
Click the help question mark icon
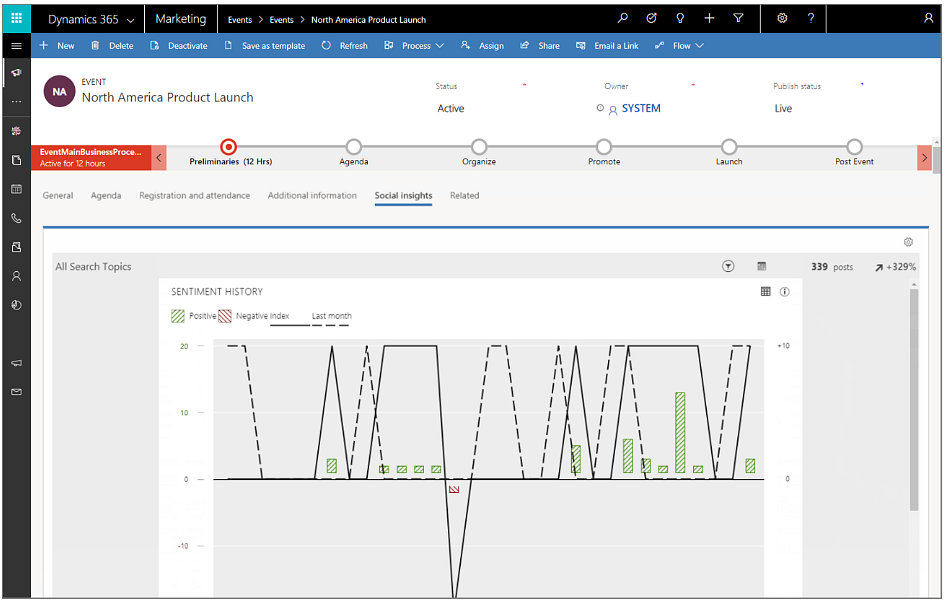point(811,18)
